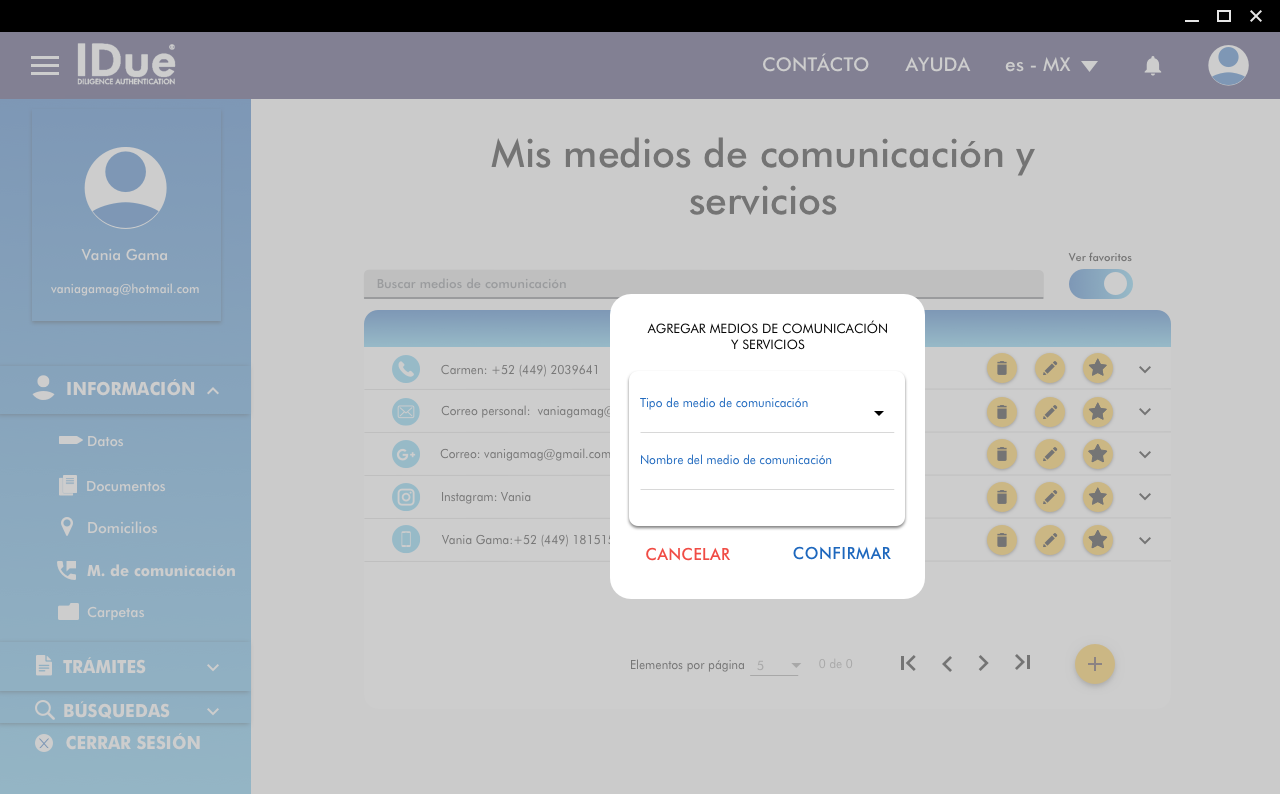Viewport: 1280px width, 794px height.
Task: Mark Correo personal entry as favorite
Action: tap(1098, 411)
